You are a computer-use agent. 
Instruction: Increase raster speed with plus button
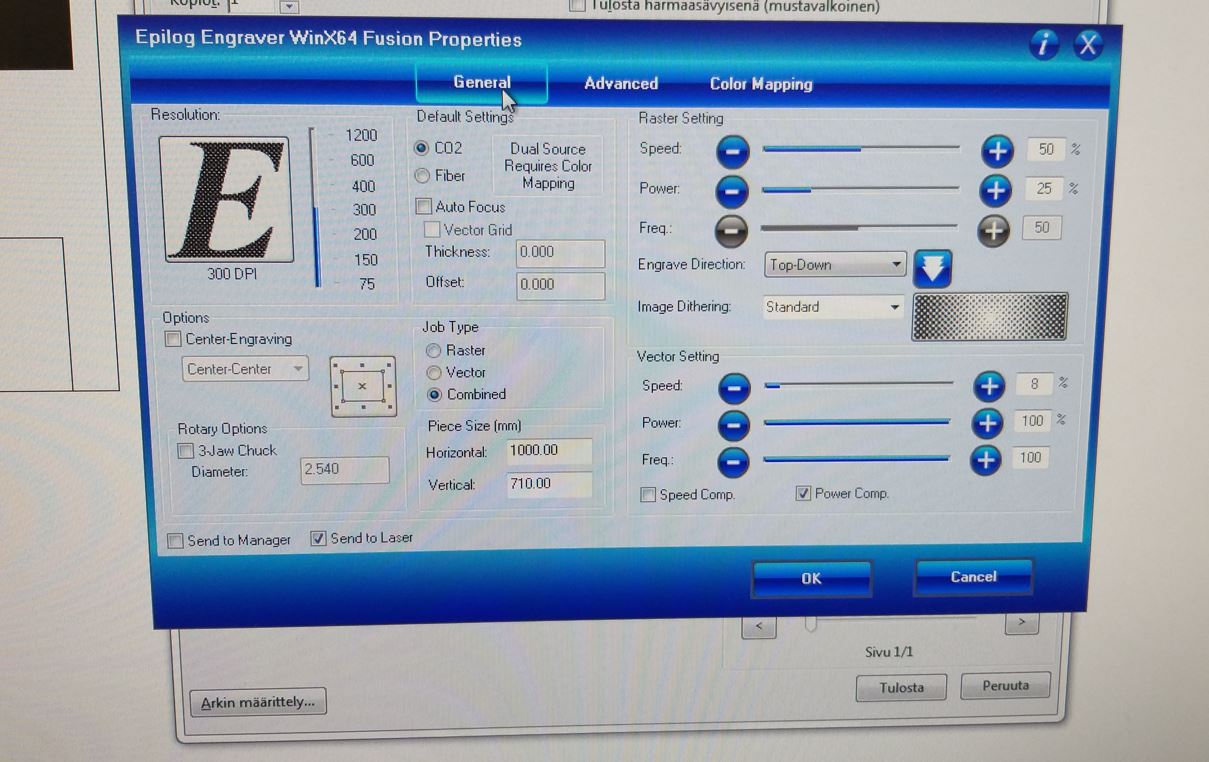point(997,151)
